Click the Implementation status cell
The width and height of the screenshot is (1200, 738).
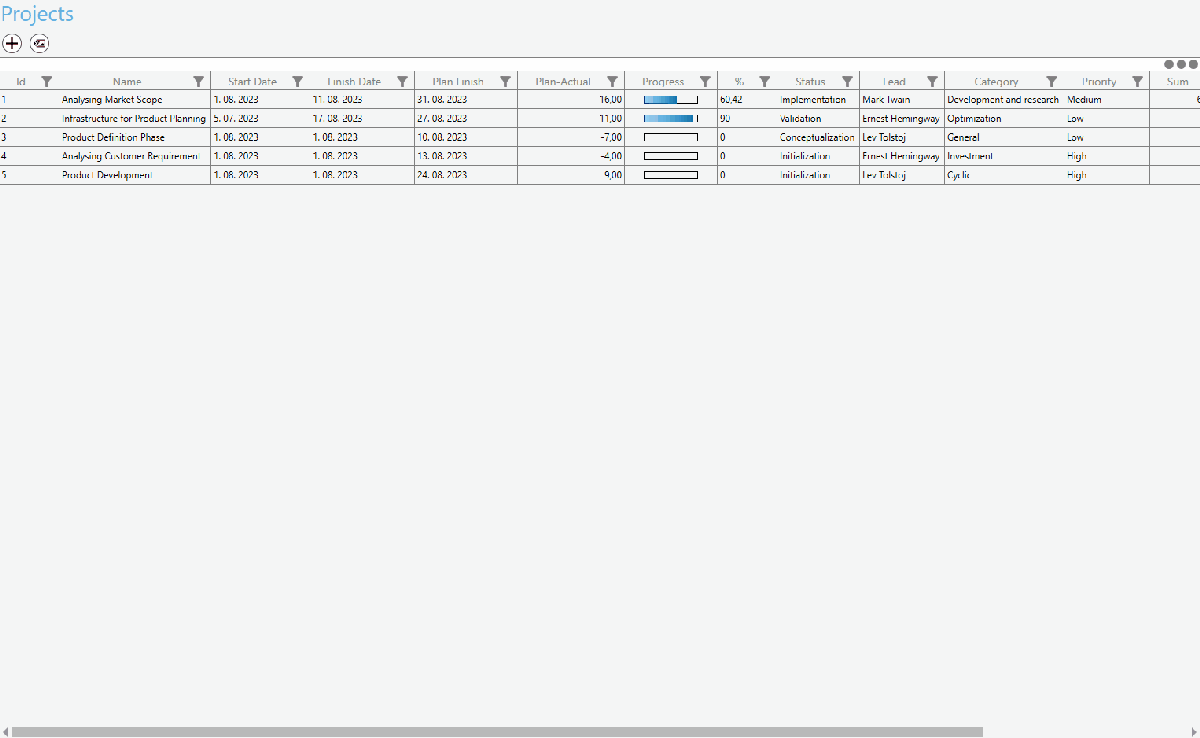[813, 100]
